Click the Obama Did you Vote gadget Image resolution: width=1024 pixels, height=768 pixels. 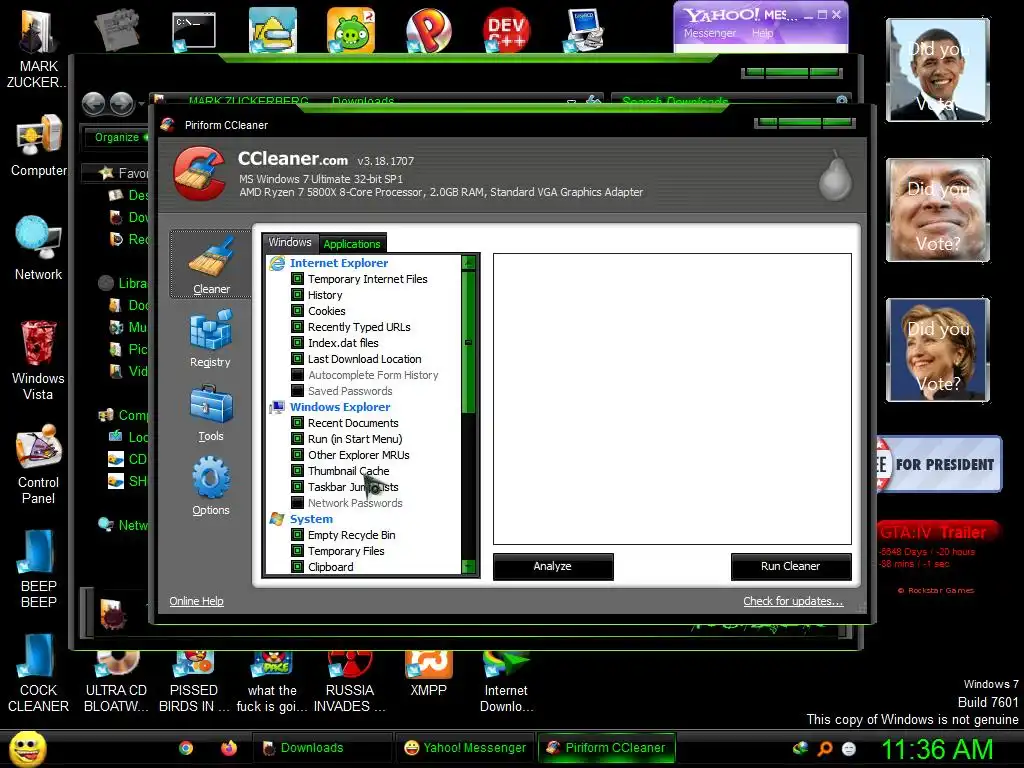(938, 70)
